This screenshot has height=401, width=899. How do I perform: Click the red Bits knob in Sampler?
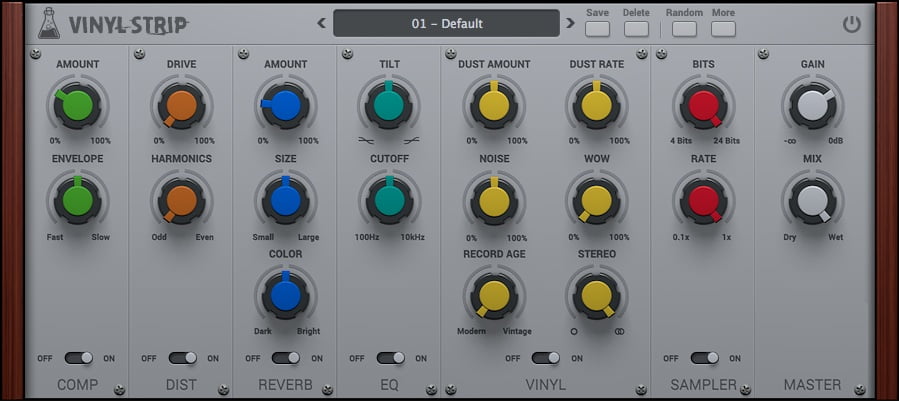coord(703,105)
